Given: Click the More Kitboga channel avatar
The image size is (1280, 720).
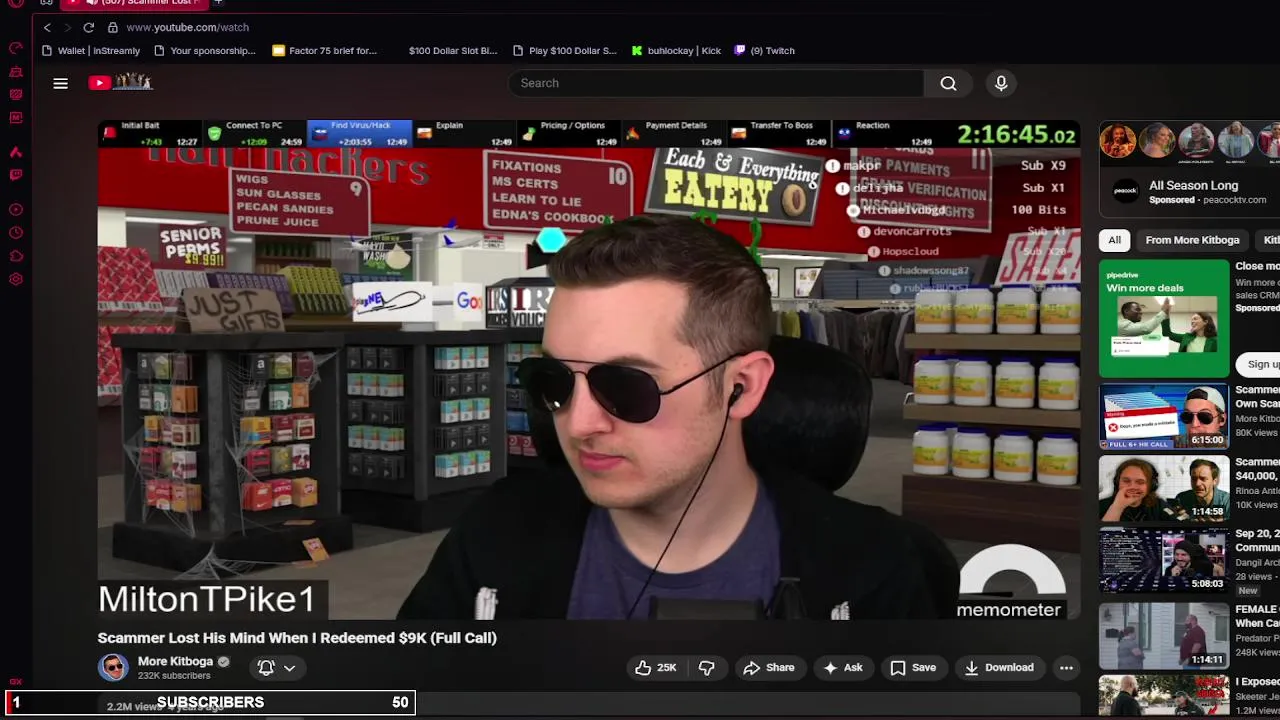Looking at the screenshot, I should click(113, 667).
